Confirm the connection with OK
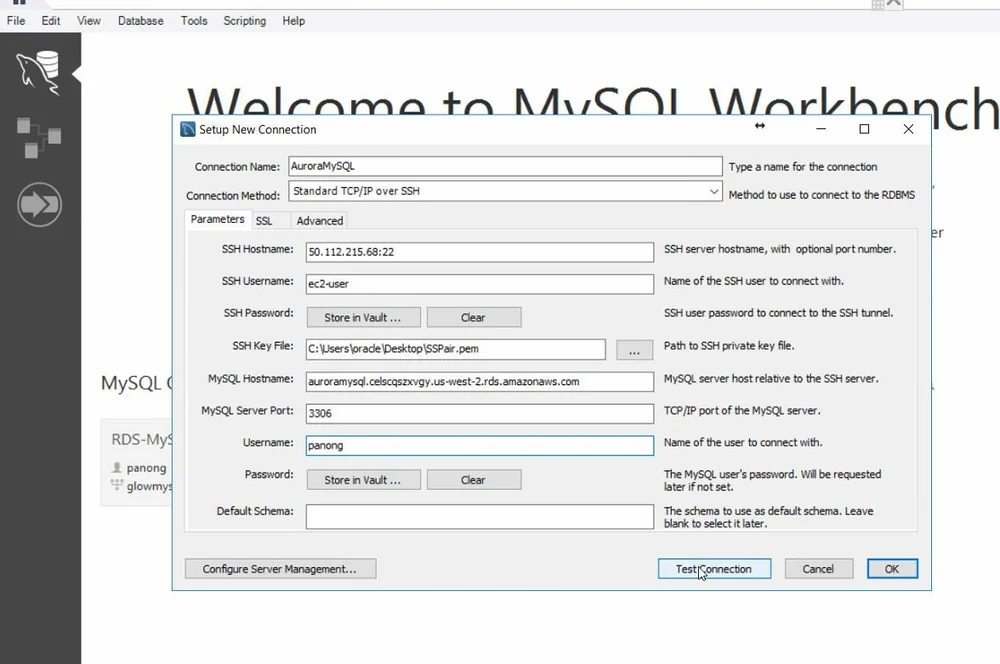Viewport: 1000px width, 664px height. [892, 569]
